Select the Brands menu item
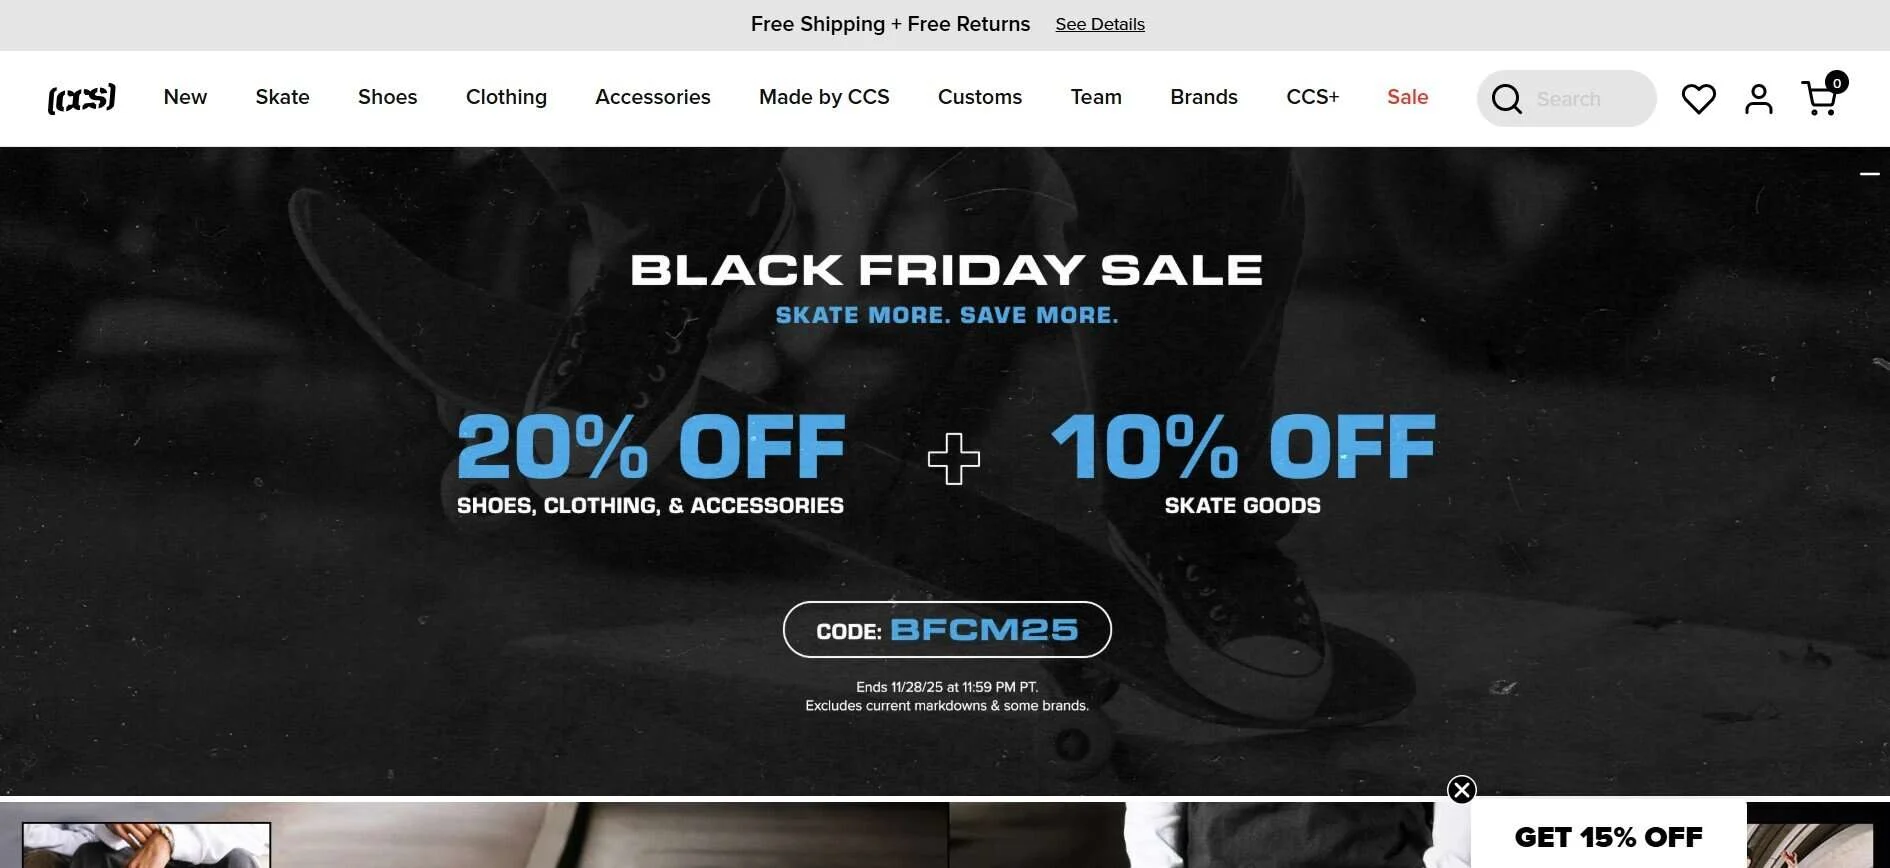Image resolution: width=1890 pixels, height=868 pixels. point(1204,97)
